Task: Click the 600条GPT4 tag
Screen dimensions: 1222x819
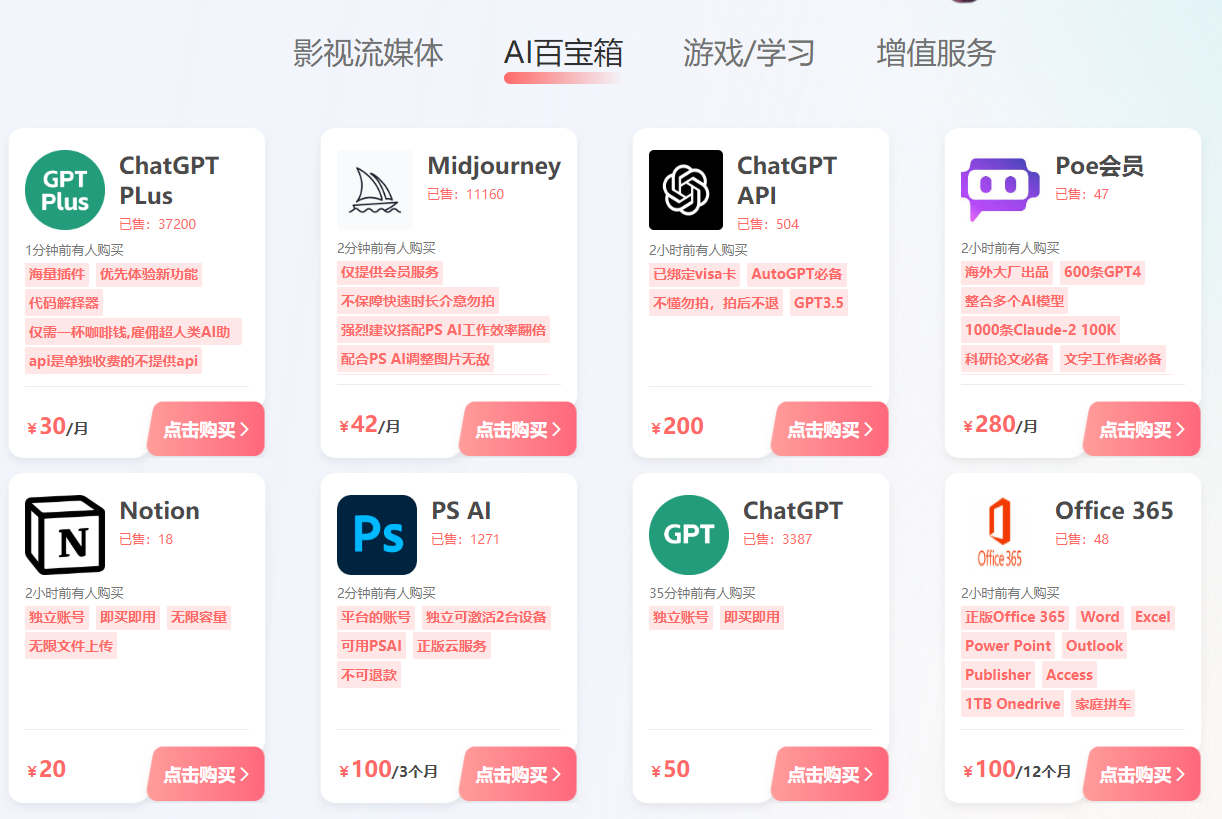Action: click(x=1102, y=272)
